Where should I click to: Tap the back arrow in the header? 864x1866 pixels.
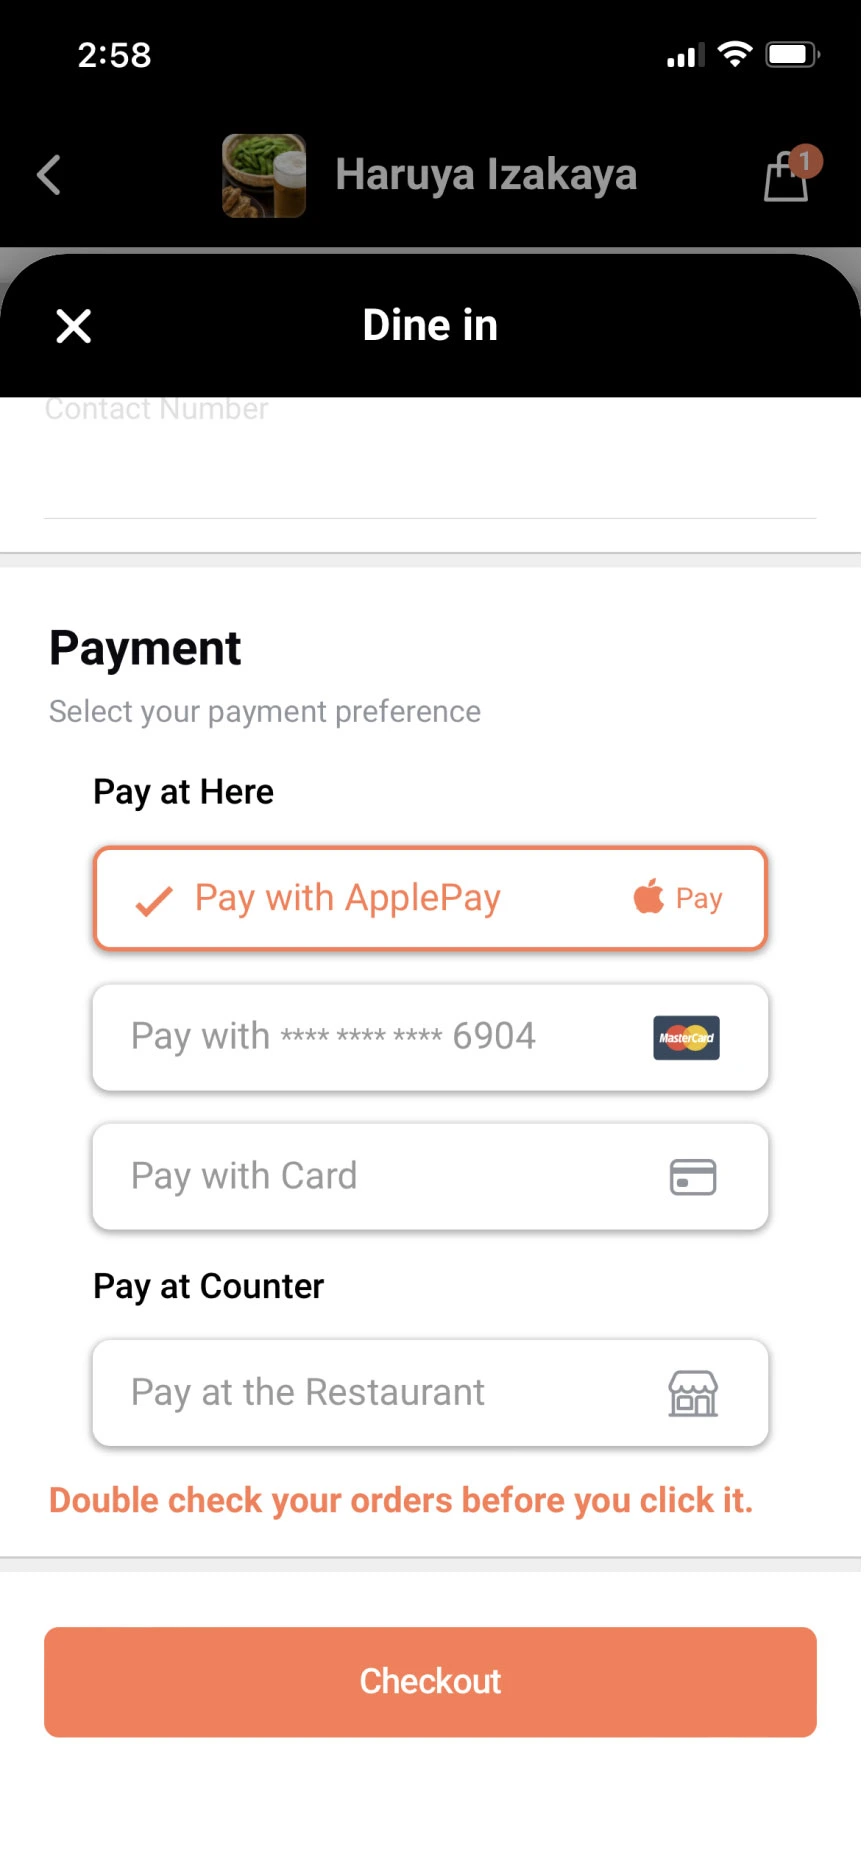click(49, 174)
